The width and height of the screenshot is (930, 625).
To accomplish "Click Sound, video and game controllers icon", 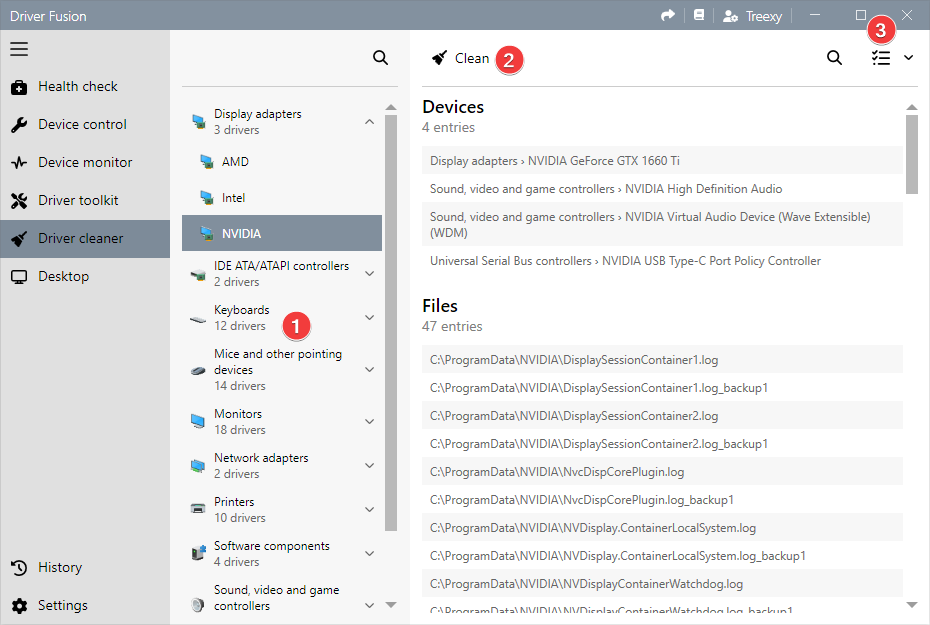I will click(198, 605).
